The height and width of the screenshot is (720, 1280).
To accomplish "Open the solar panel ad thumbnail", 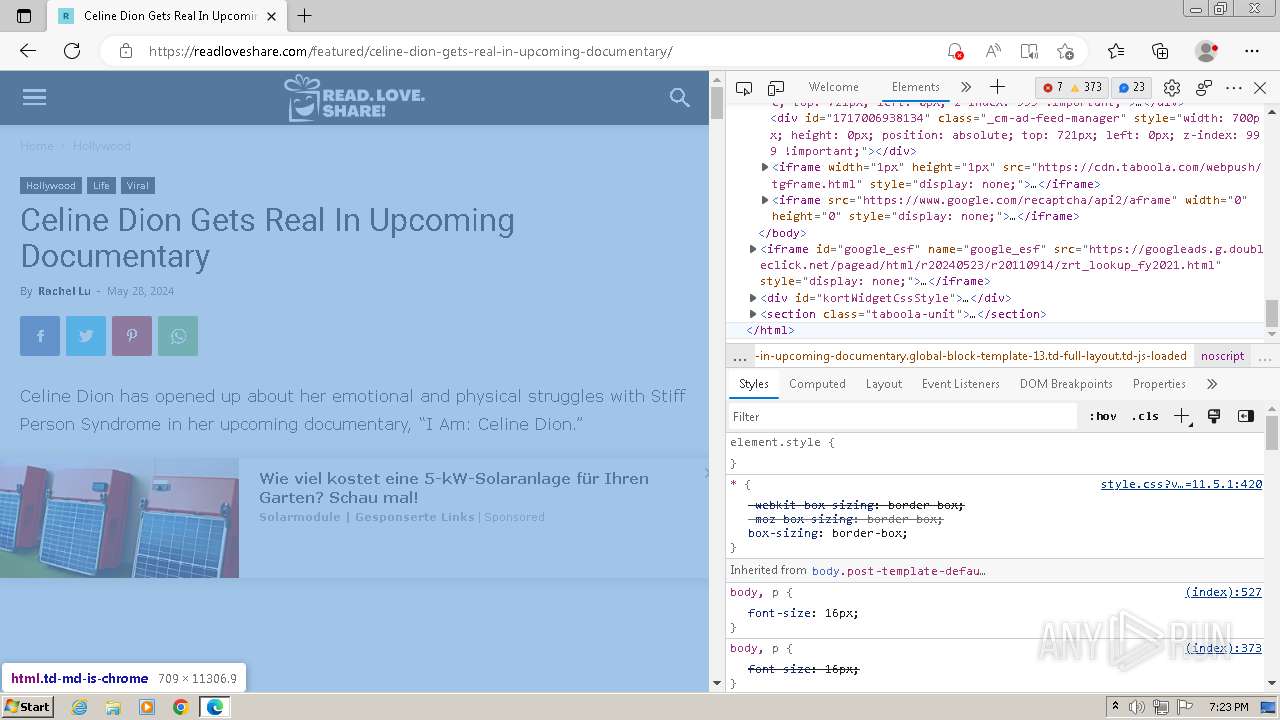I will [x=119, y=518].
